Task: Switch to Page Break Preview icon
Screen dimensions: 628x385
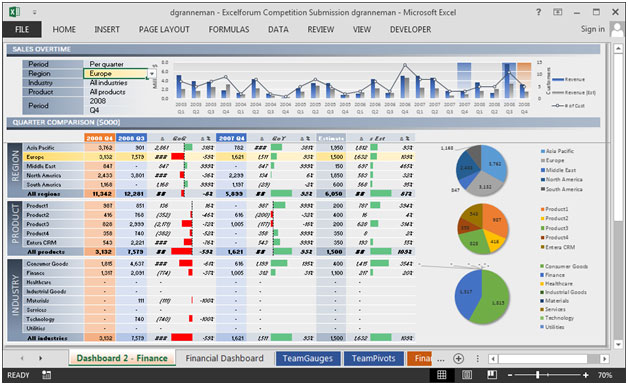Action: pyautogui.click(x=492, y=375)
